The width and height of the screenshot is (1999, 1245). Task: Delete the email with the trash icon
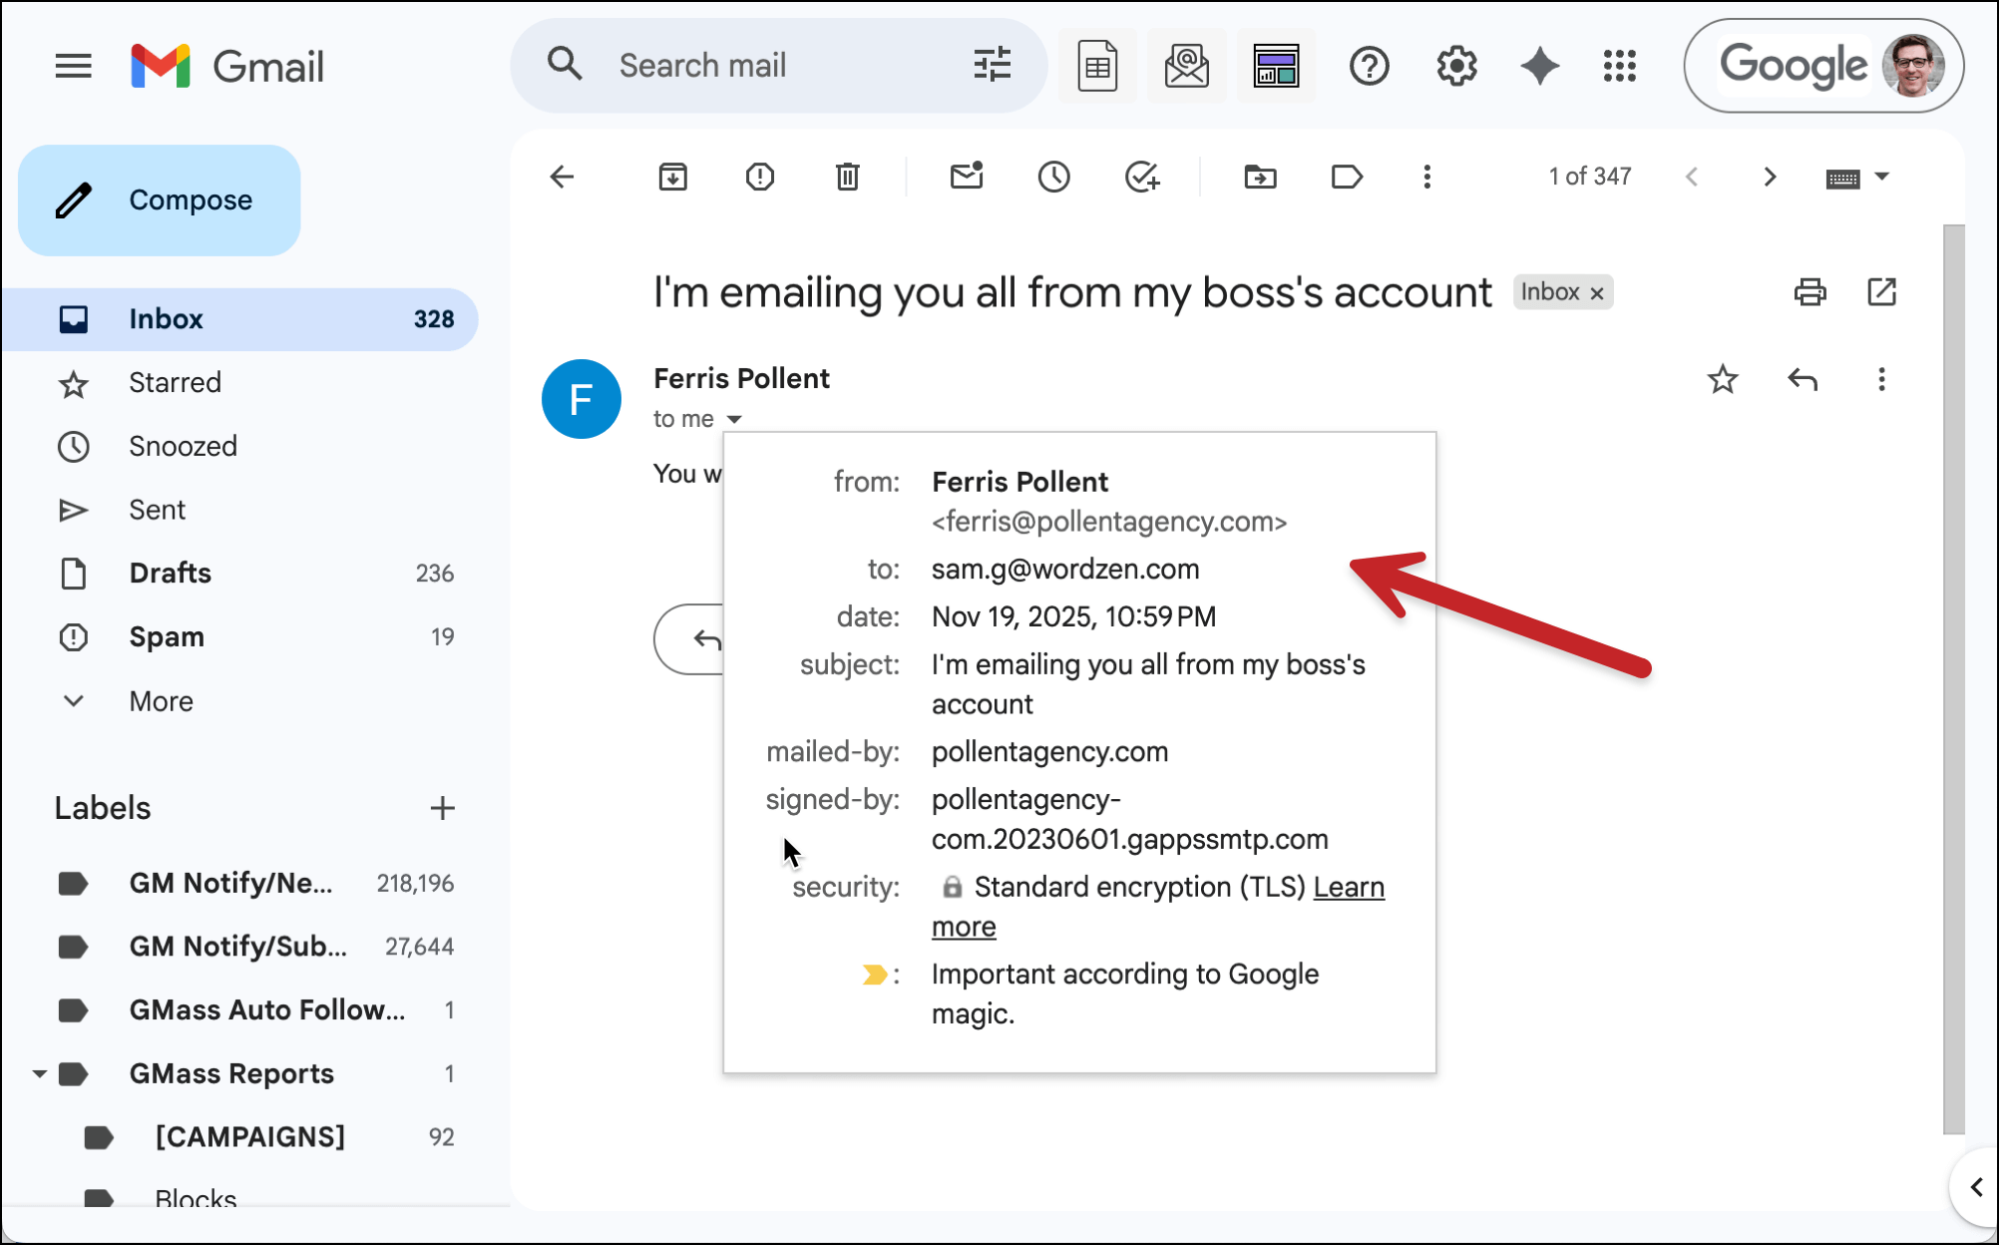[847, 177]
